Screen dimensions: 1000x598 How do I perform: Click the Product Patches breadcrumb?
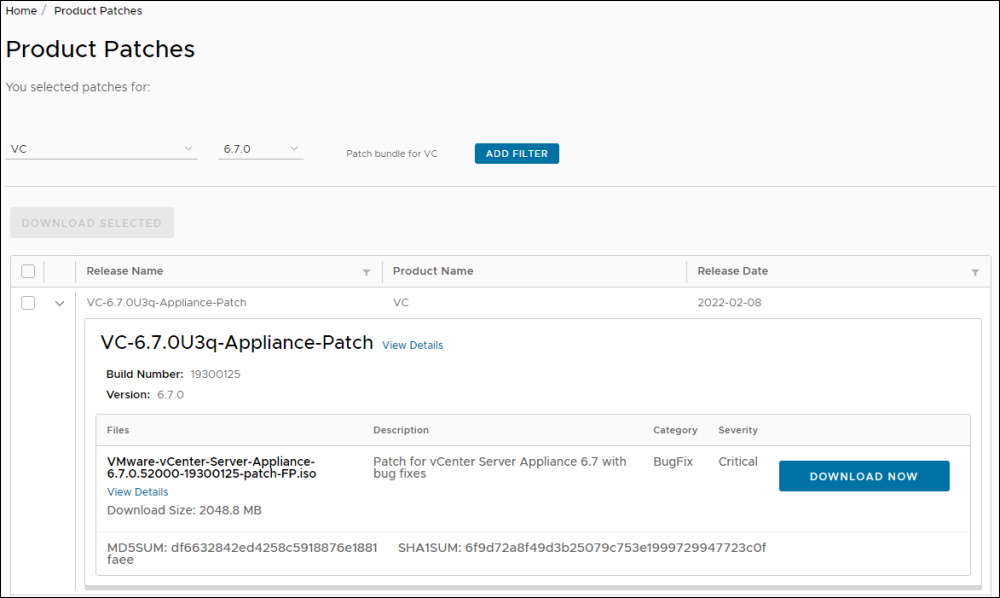98,11
